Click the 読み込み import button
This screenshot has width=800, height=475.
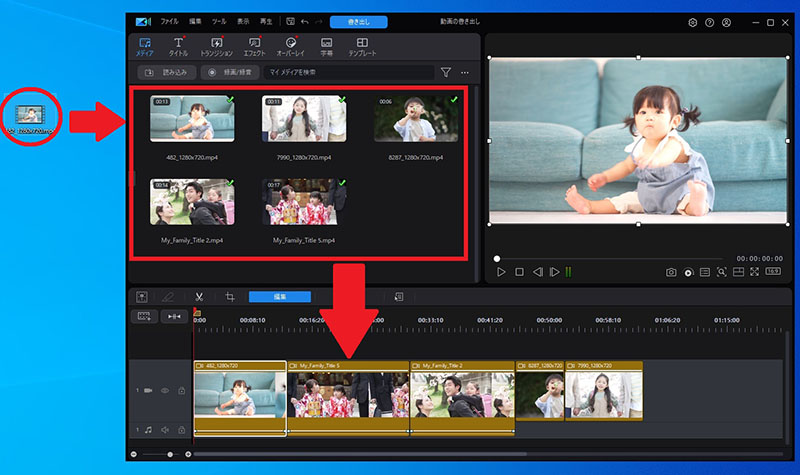pyautogui.click(x=166, y=72)
